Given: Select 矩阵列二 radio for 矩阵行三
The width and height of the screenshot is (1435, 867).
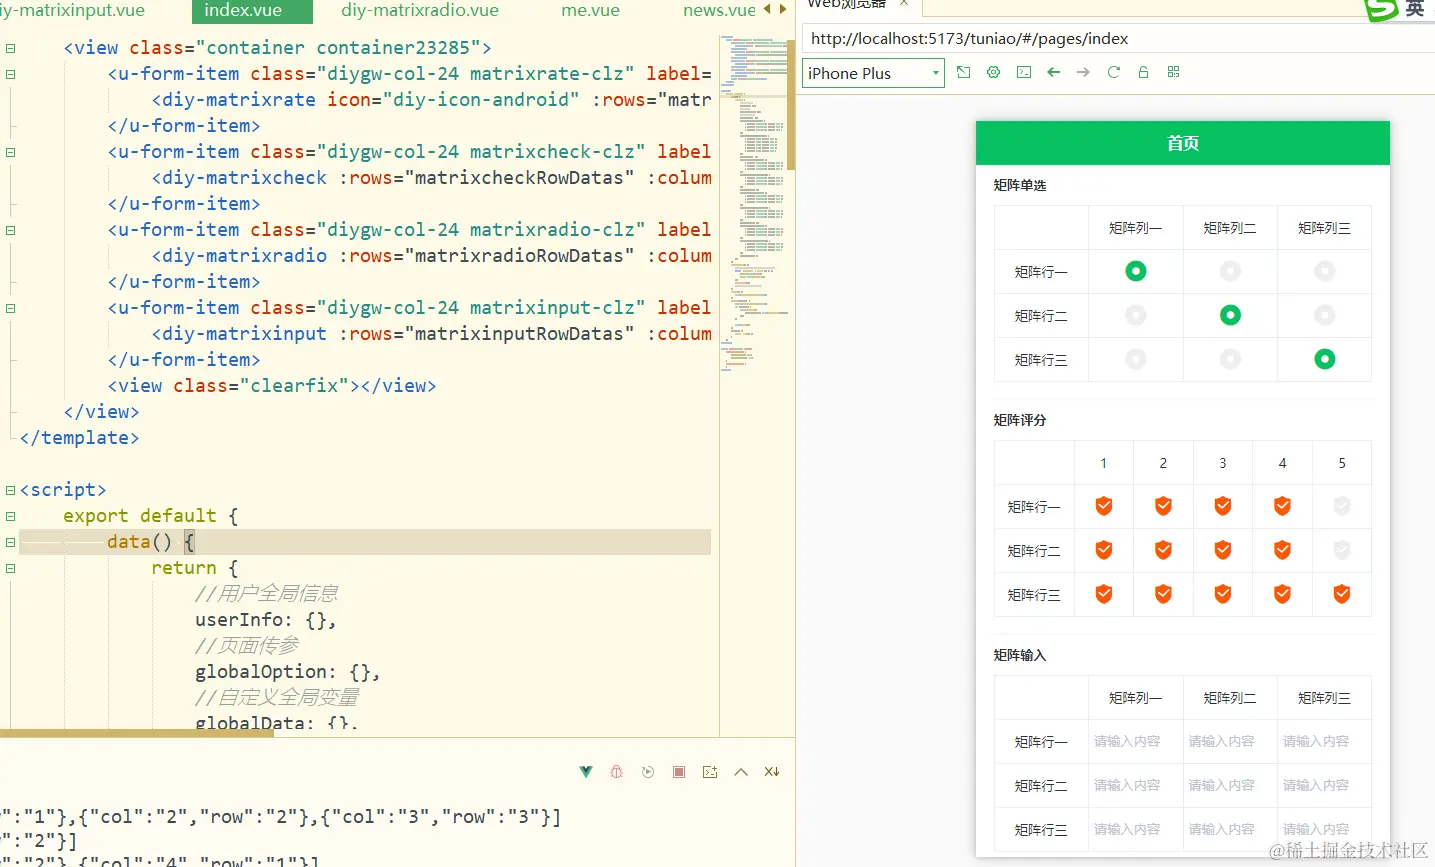Looking at the screenshot, I should [1230, 359].
